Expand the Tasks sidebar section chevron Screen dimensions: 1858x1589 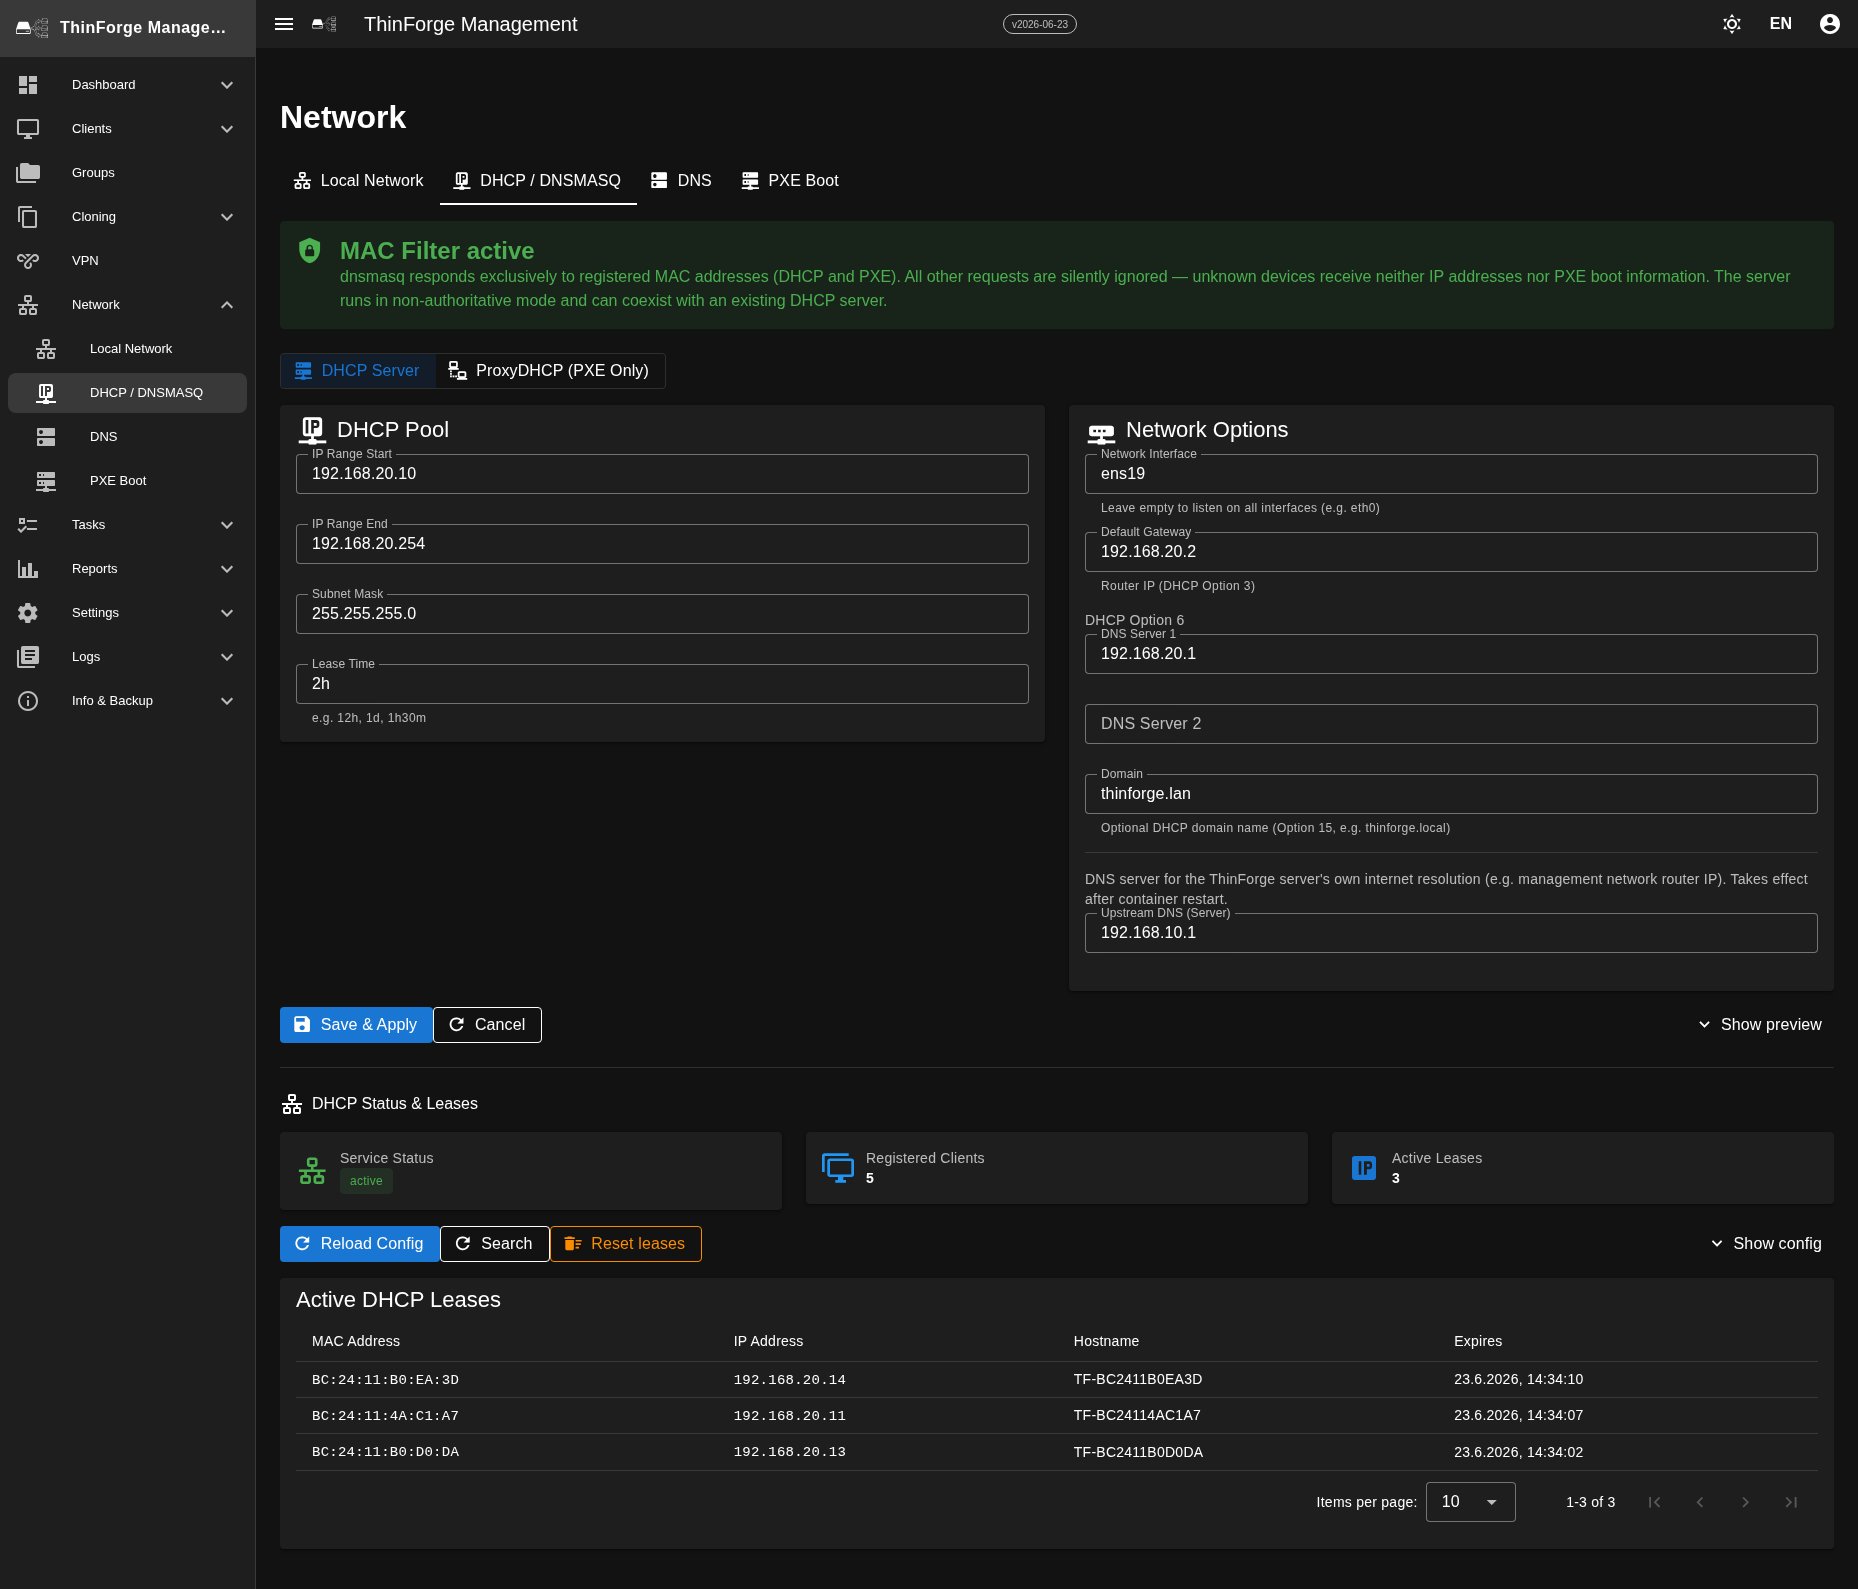227,525
